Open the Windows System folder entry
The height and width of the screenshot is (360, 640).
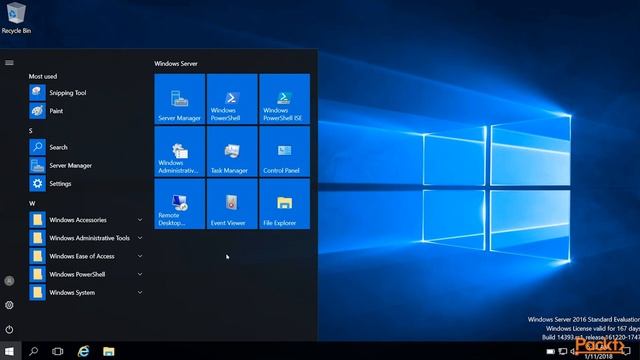coord(86,293)
